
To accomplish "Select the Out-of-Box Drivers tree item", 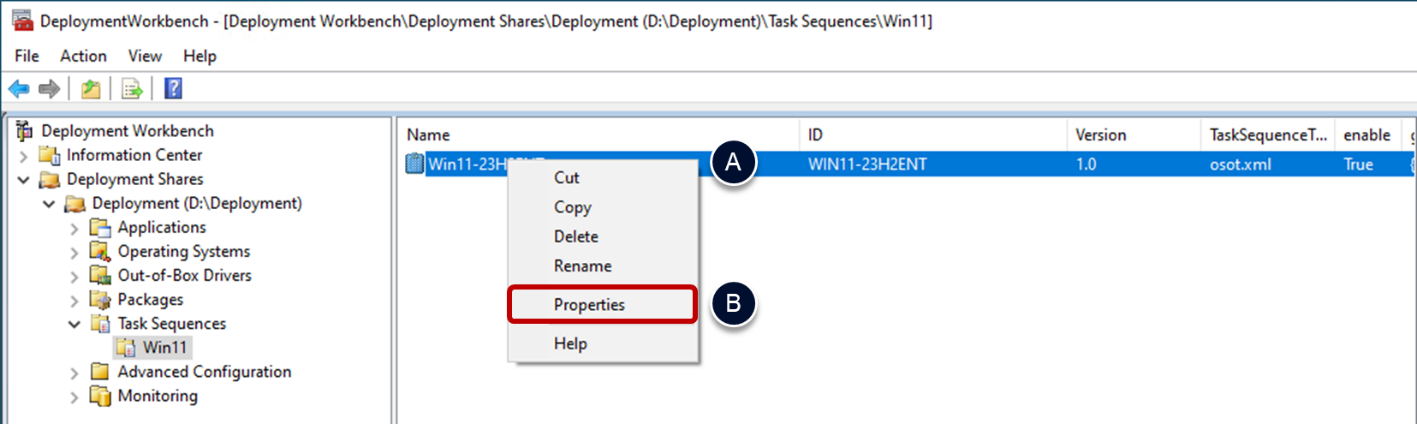I will (x=184, y=276).
